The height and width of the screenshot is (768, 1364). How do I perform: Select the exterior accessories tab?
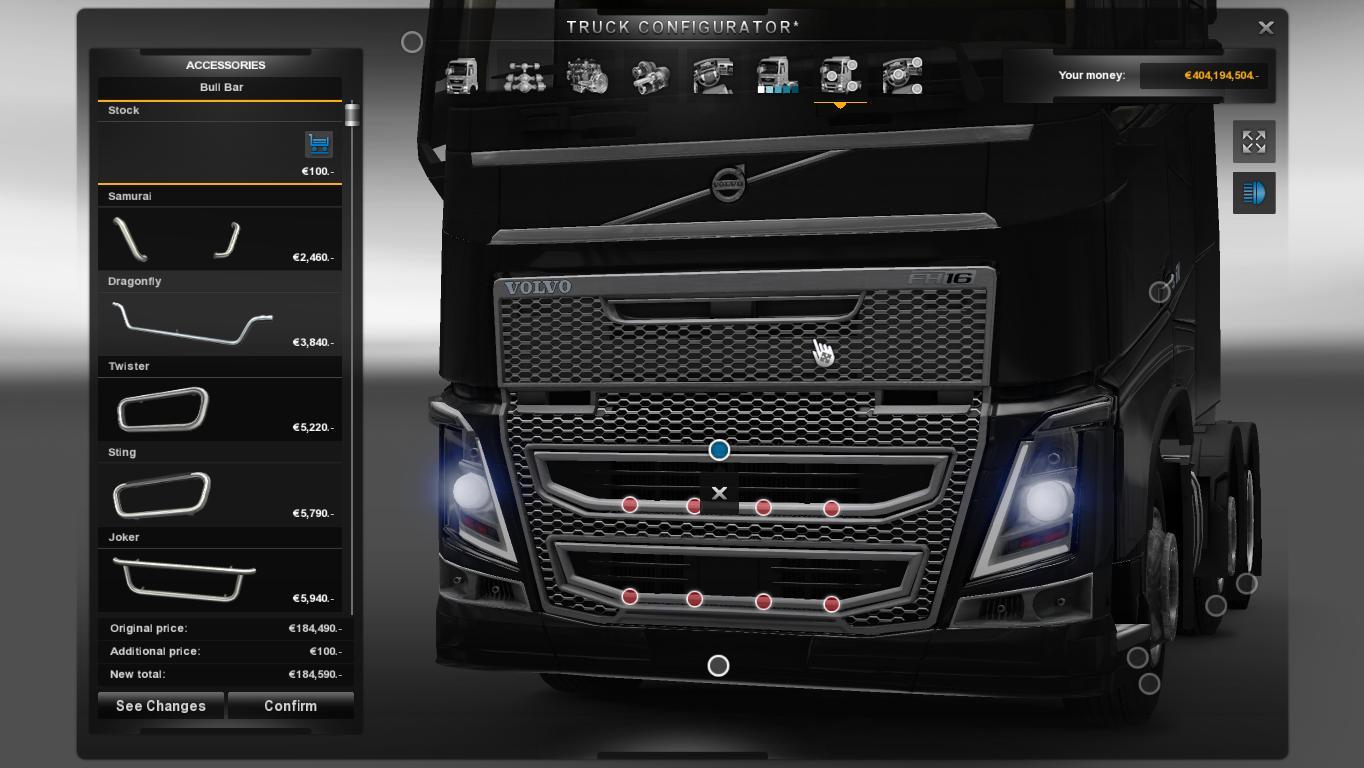pos(840,76)
